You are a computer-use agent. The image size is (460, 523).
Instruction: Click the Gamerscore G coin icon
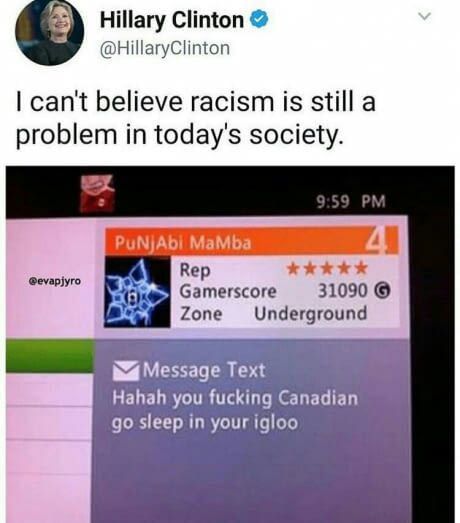tap(382, 291)
